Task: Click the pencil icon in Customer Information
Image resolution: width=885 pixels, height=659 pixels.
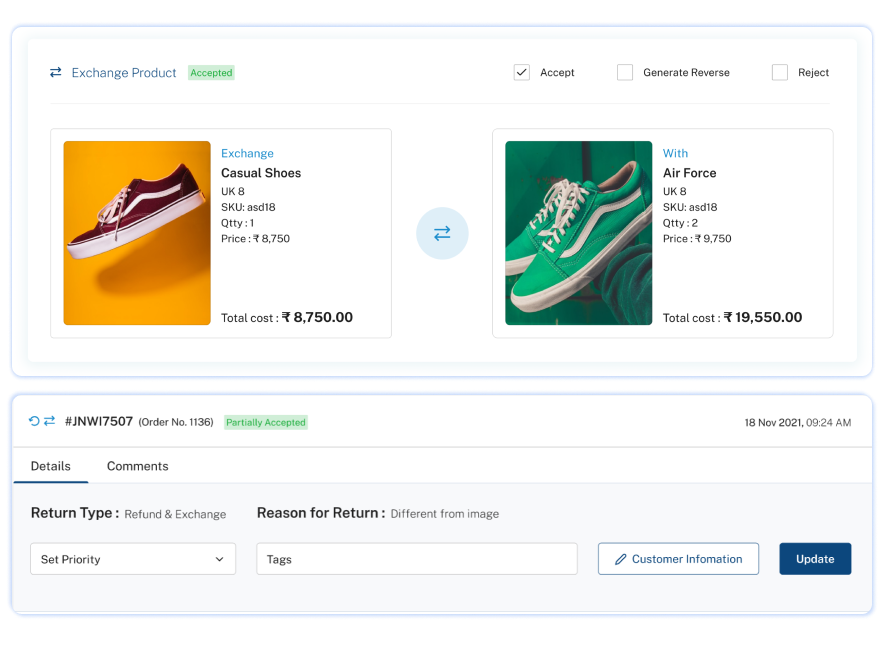Action: click(x=620, y=559)
